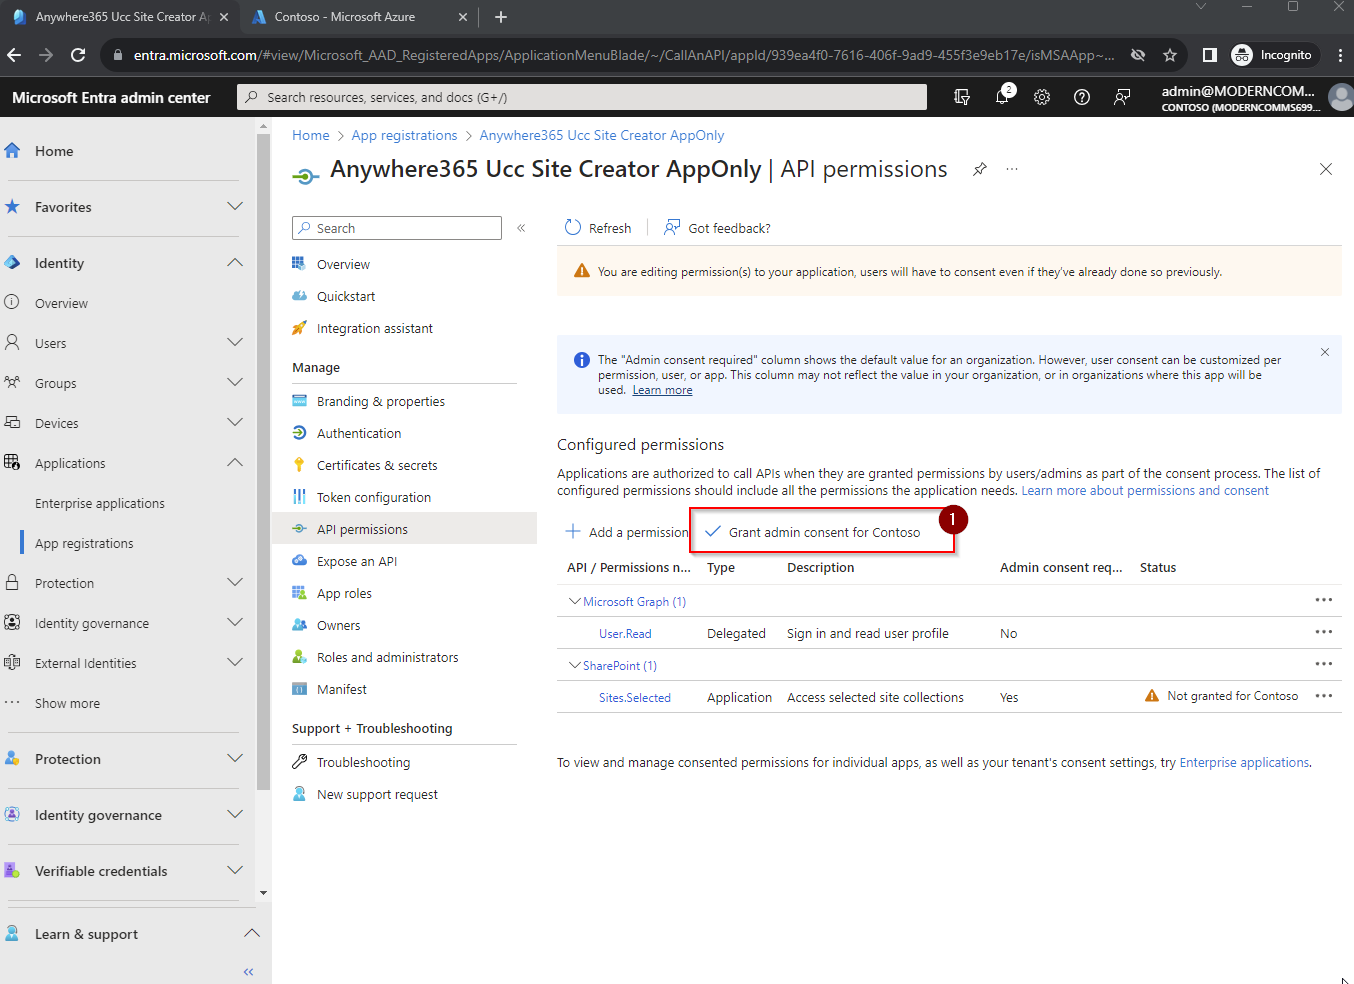Collapse Applications in left navigation

coord(235,462)
